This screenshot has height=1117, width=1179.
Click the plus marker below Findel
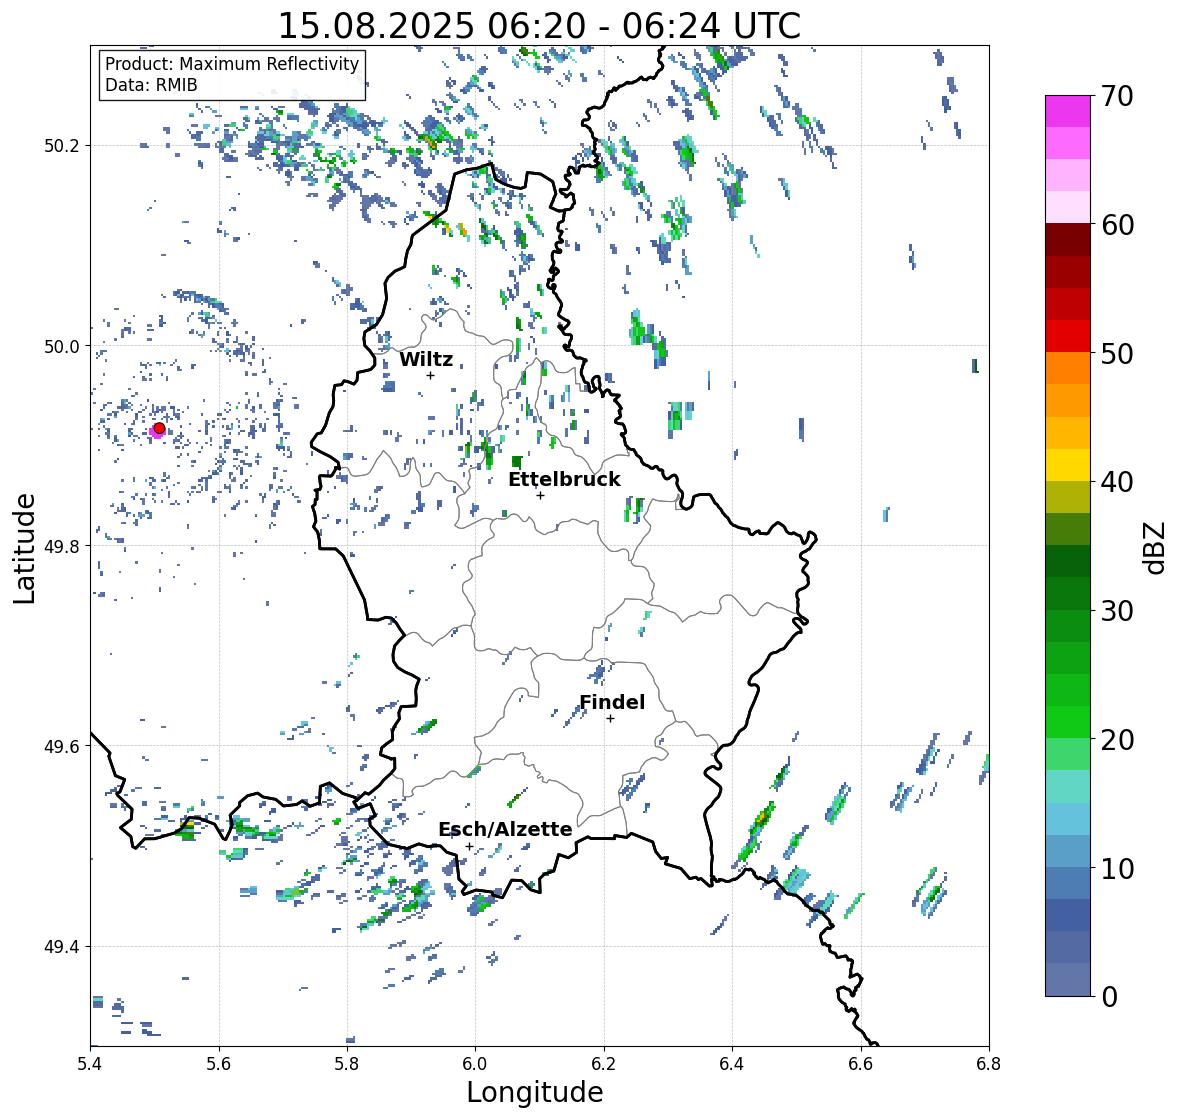pos(611,719)
